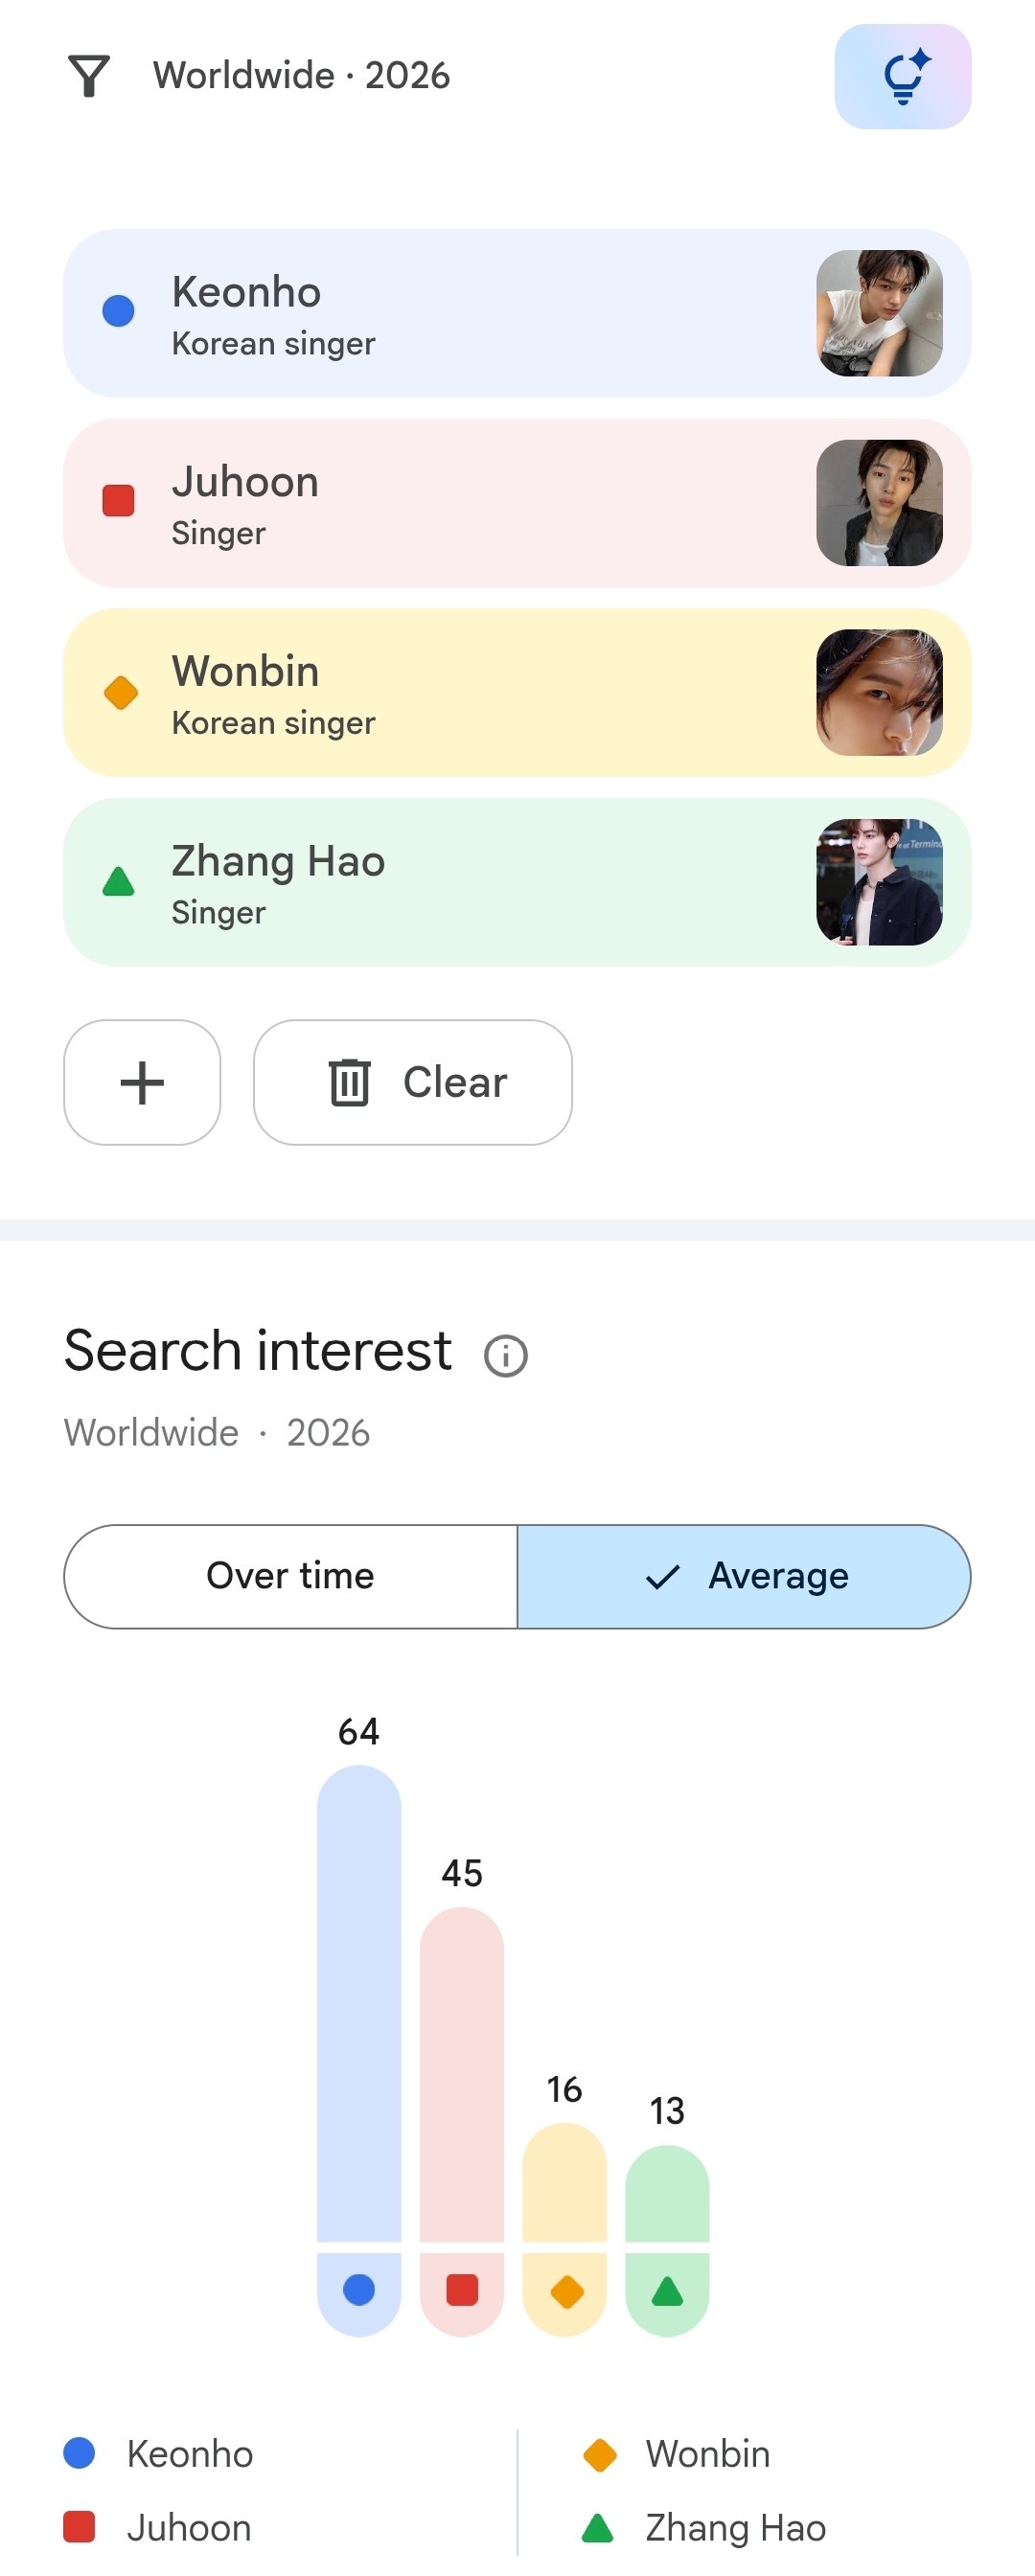Viewport: 1035px width, 2576px height.
Task: Click the pink Juhoon bar showing 45
Action: 462,2074
